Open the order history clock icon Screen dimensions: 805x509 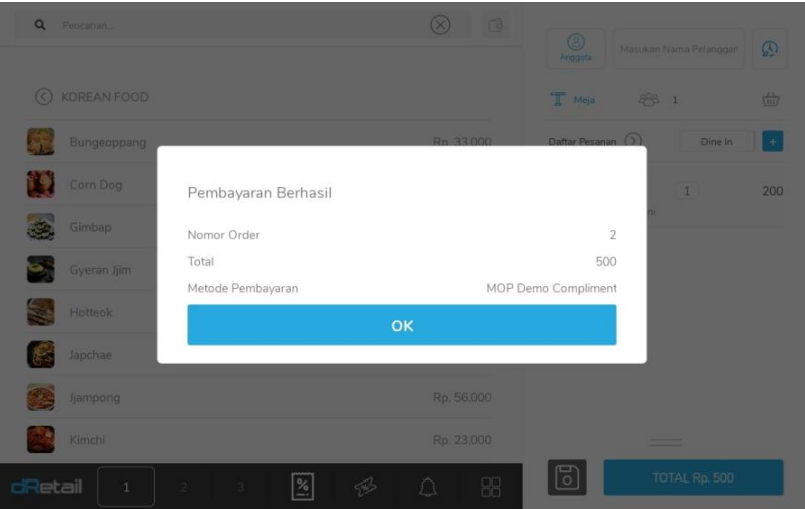[x=769, y=49]
